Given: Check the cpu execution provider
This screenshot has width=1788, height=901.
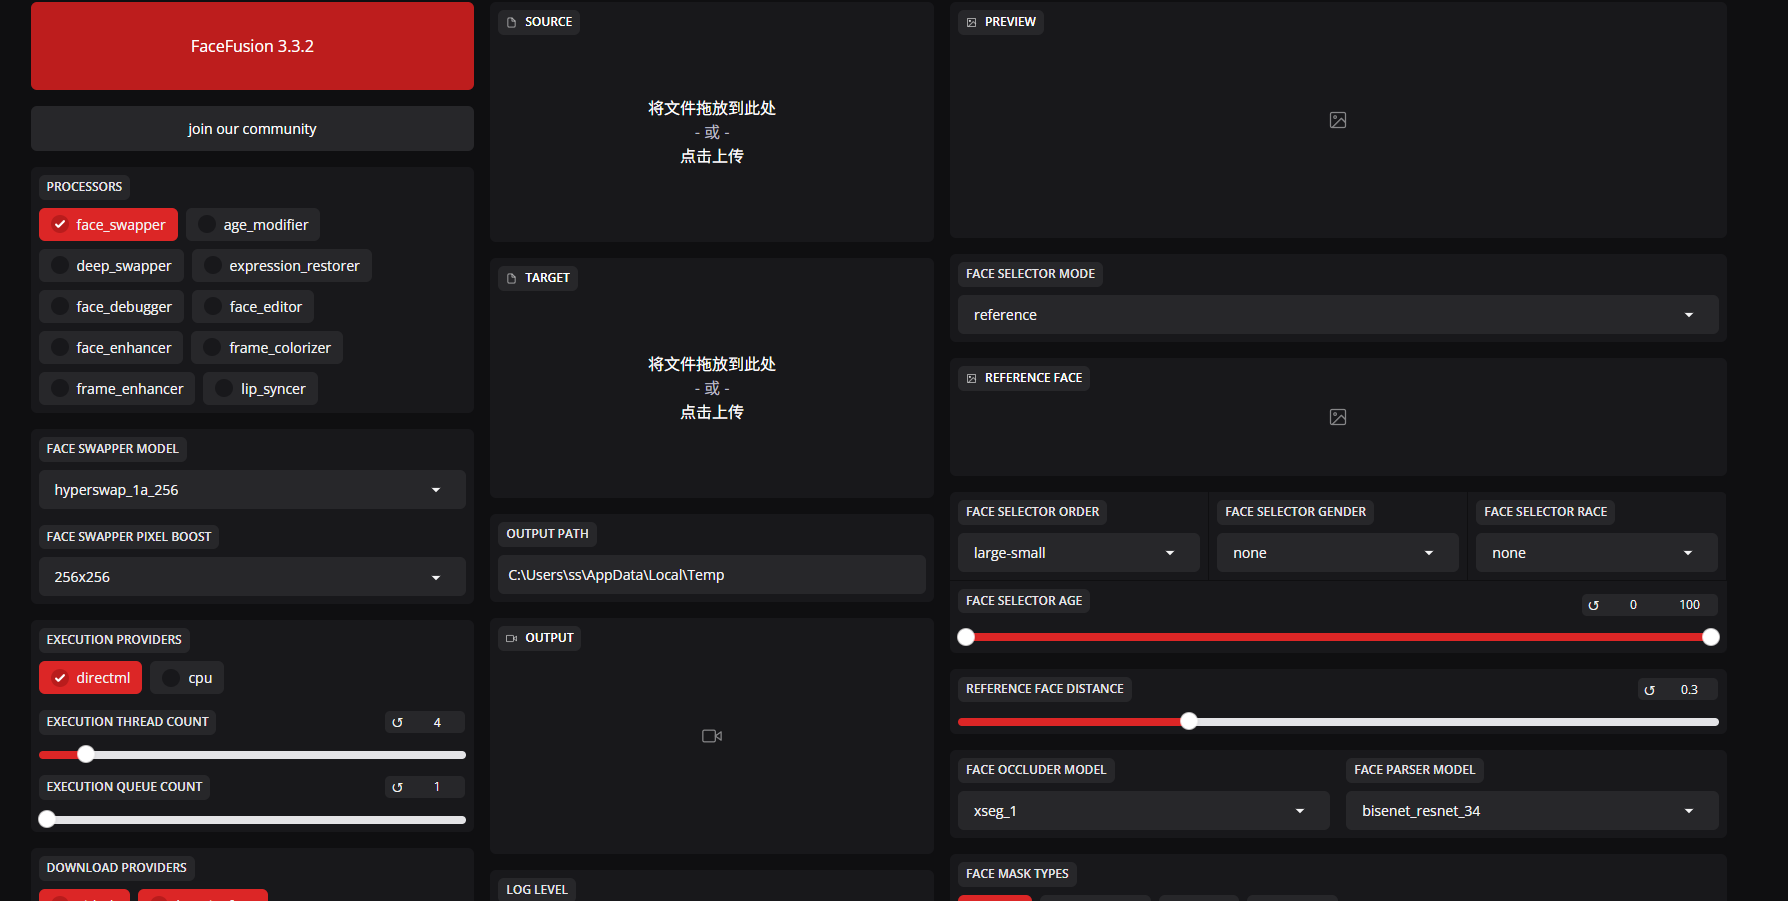Looking at the screenshot, I should tap(187, 678).
